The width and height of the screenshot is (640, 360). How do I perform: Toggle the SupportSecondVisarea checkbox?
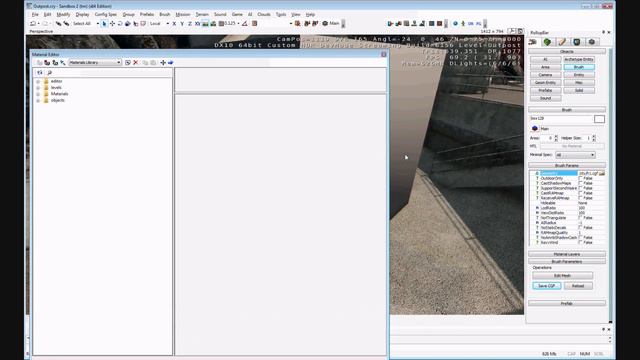coord(580,188)
